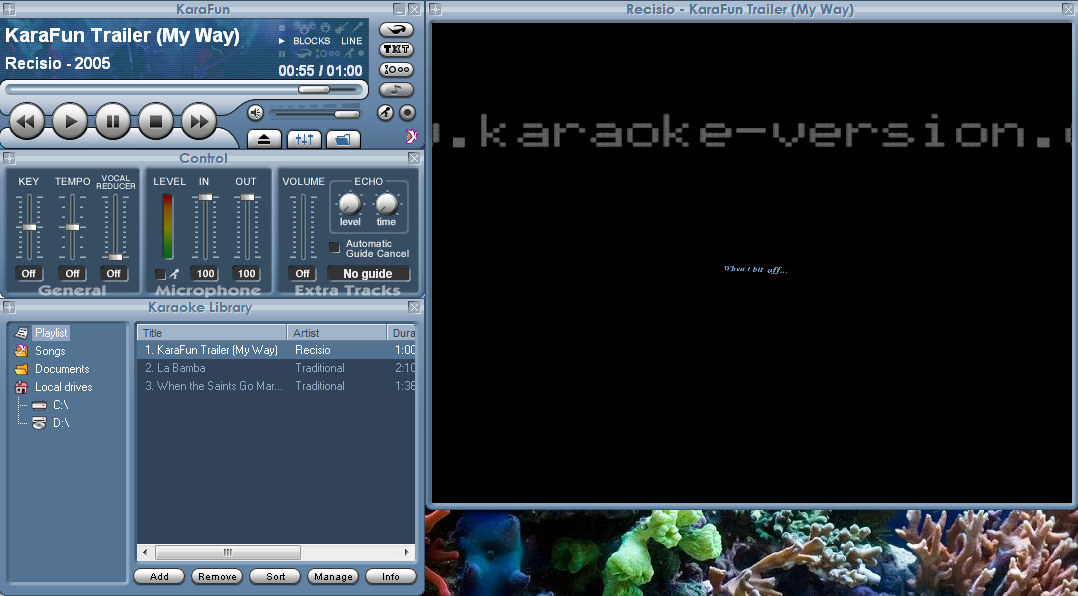Enable the microphone checkbox
This screenshot has height=596, width=1078.
tap(160, 274)
